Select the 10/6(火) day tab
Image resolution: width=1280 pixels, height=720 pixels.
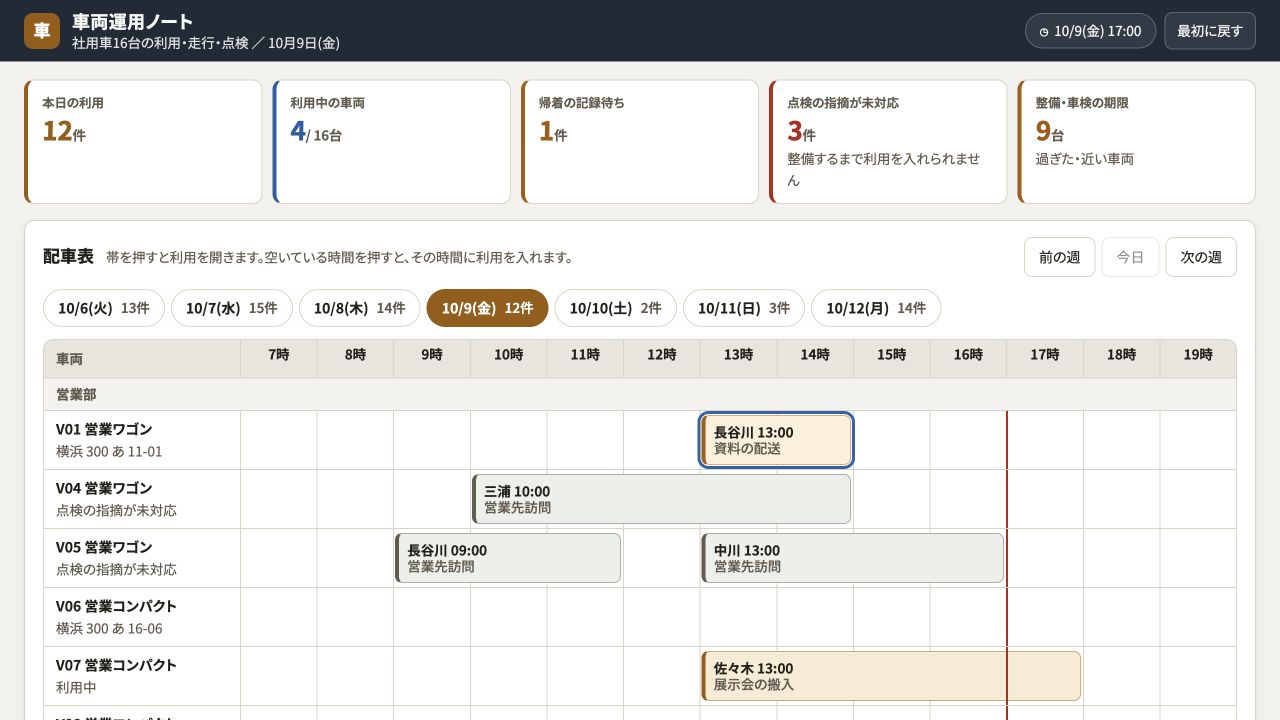pos(104,308)
